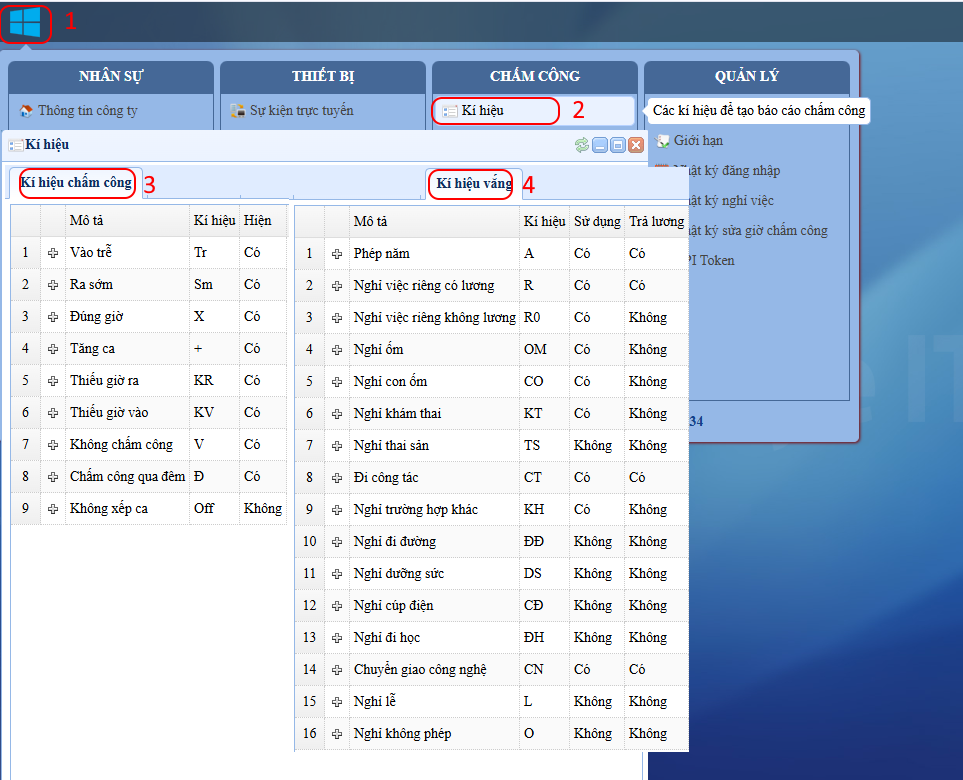Switch to the Kí hiệu chấm công tab

coord(76,183)
